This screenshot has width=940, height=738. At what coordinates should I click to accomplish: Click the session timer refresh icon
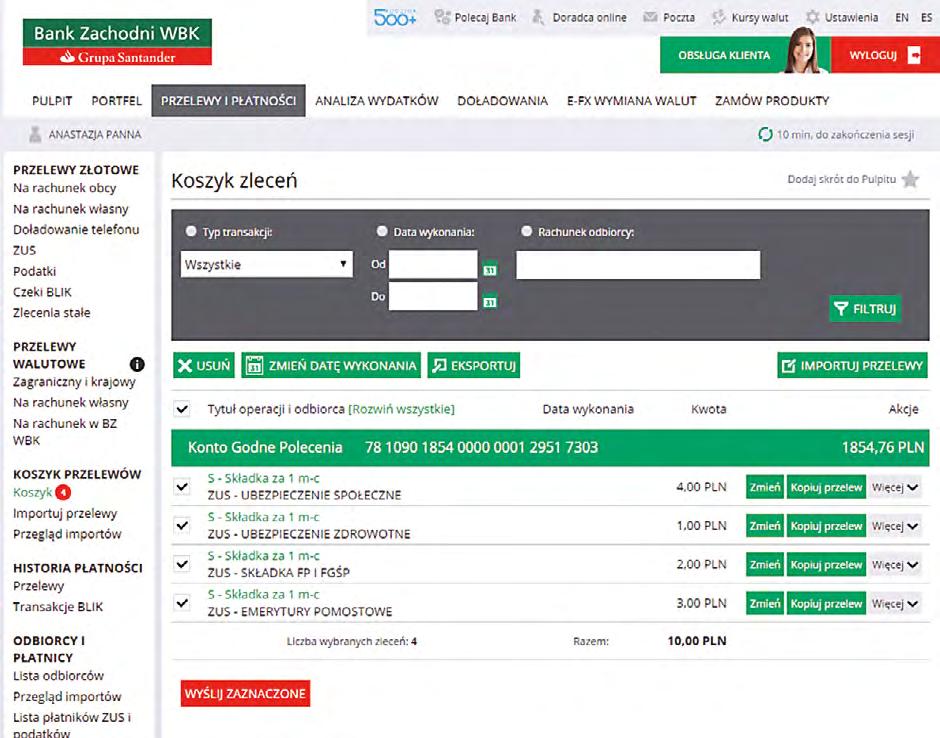[765, 134]
